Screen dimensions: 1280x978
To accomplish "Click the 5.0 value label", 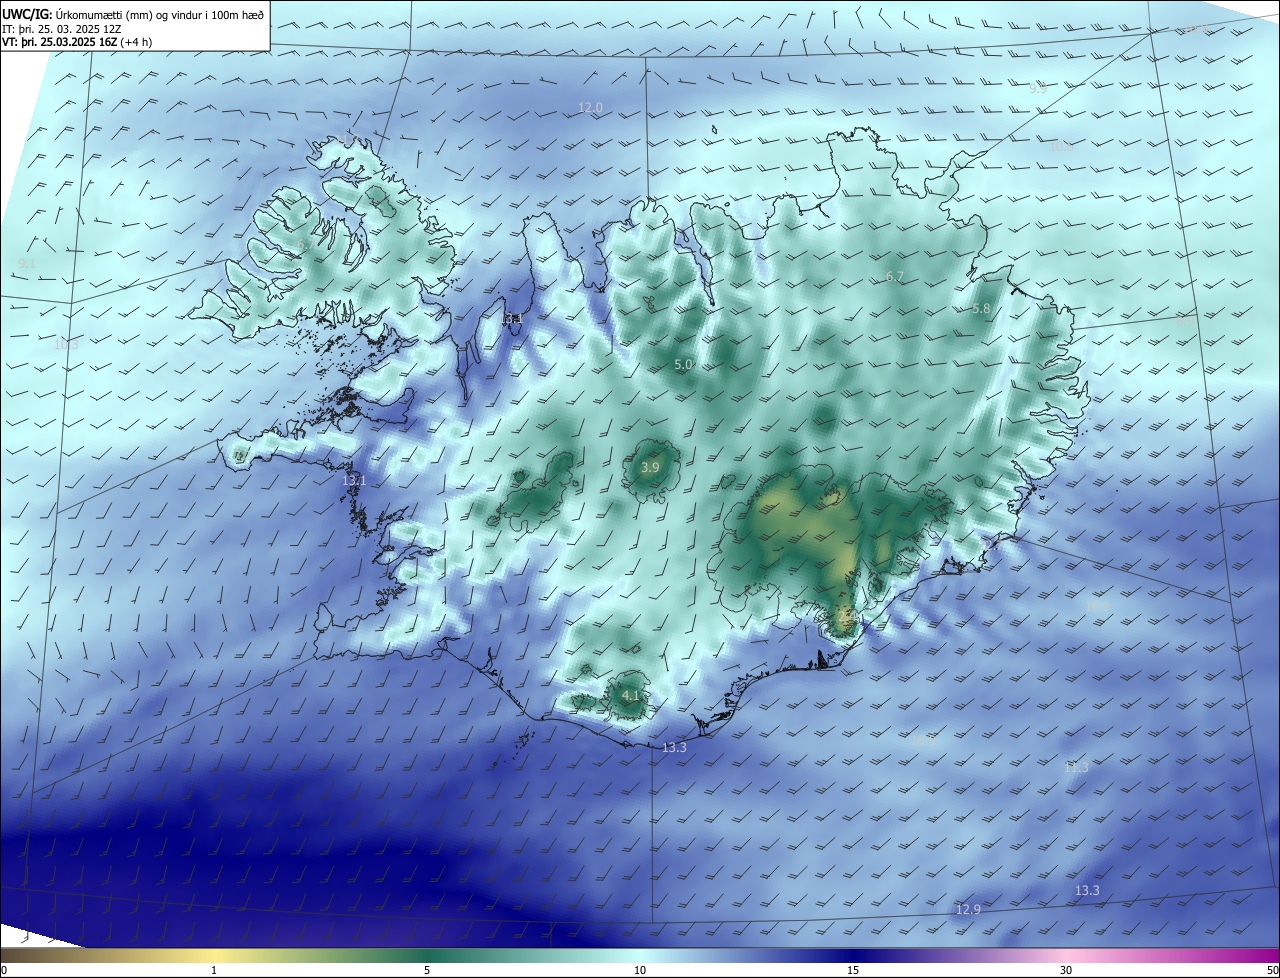I will [684, 365].
